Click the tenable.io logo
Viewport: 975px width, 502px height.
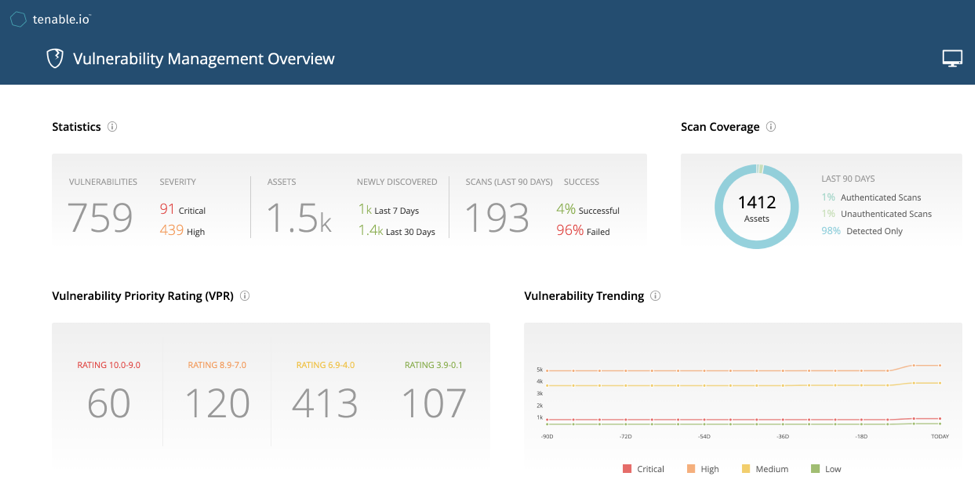(50, 18)
